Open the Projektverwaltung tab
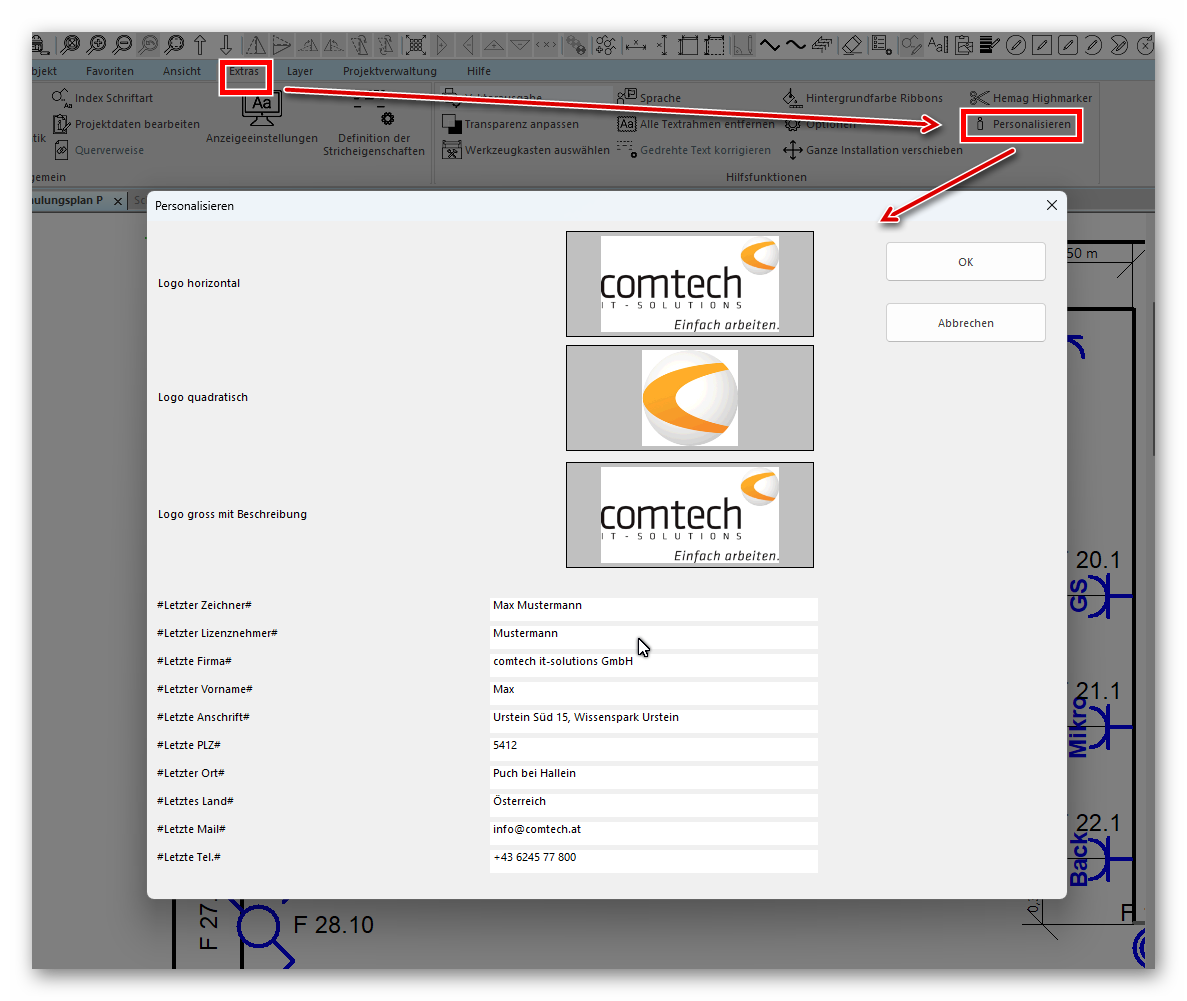This screenshot has width=1187, height=1001. coord(390,72)
